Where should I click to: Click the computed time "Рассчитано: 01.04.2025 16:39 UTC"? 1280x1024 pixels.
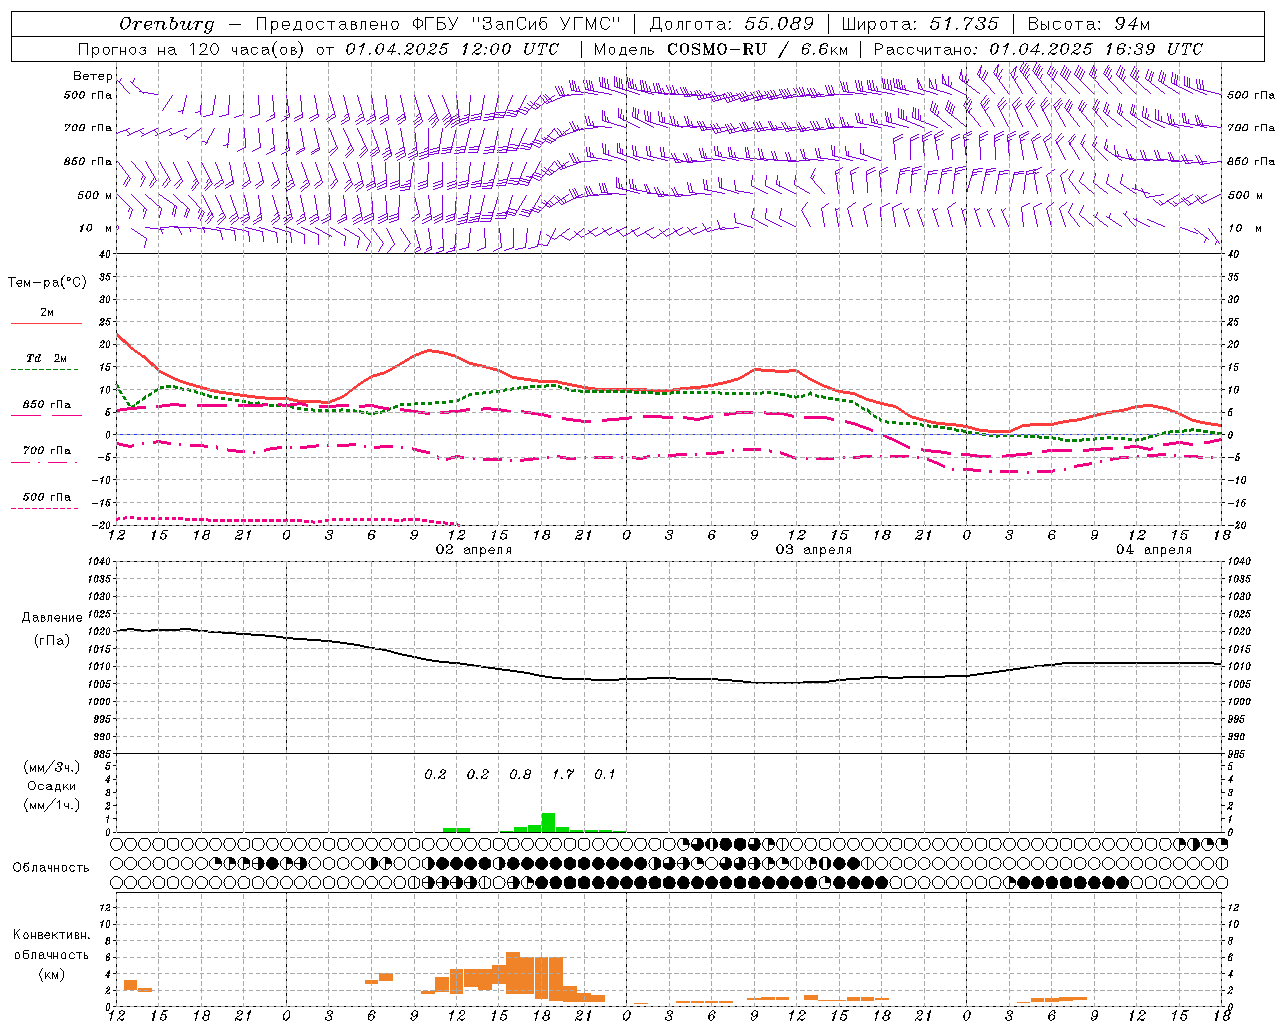(x=1038, y=49)
